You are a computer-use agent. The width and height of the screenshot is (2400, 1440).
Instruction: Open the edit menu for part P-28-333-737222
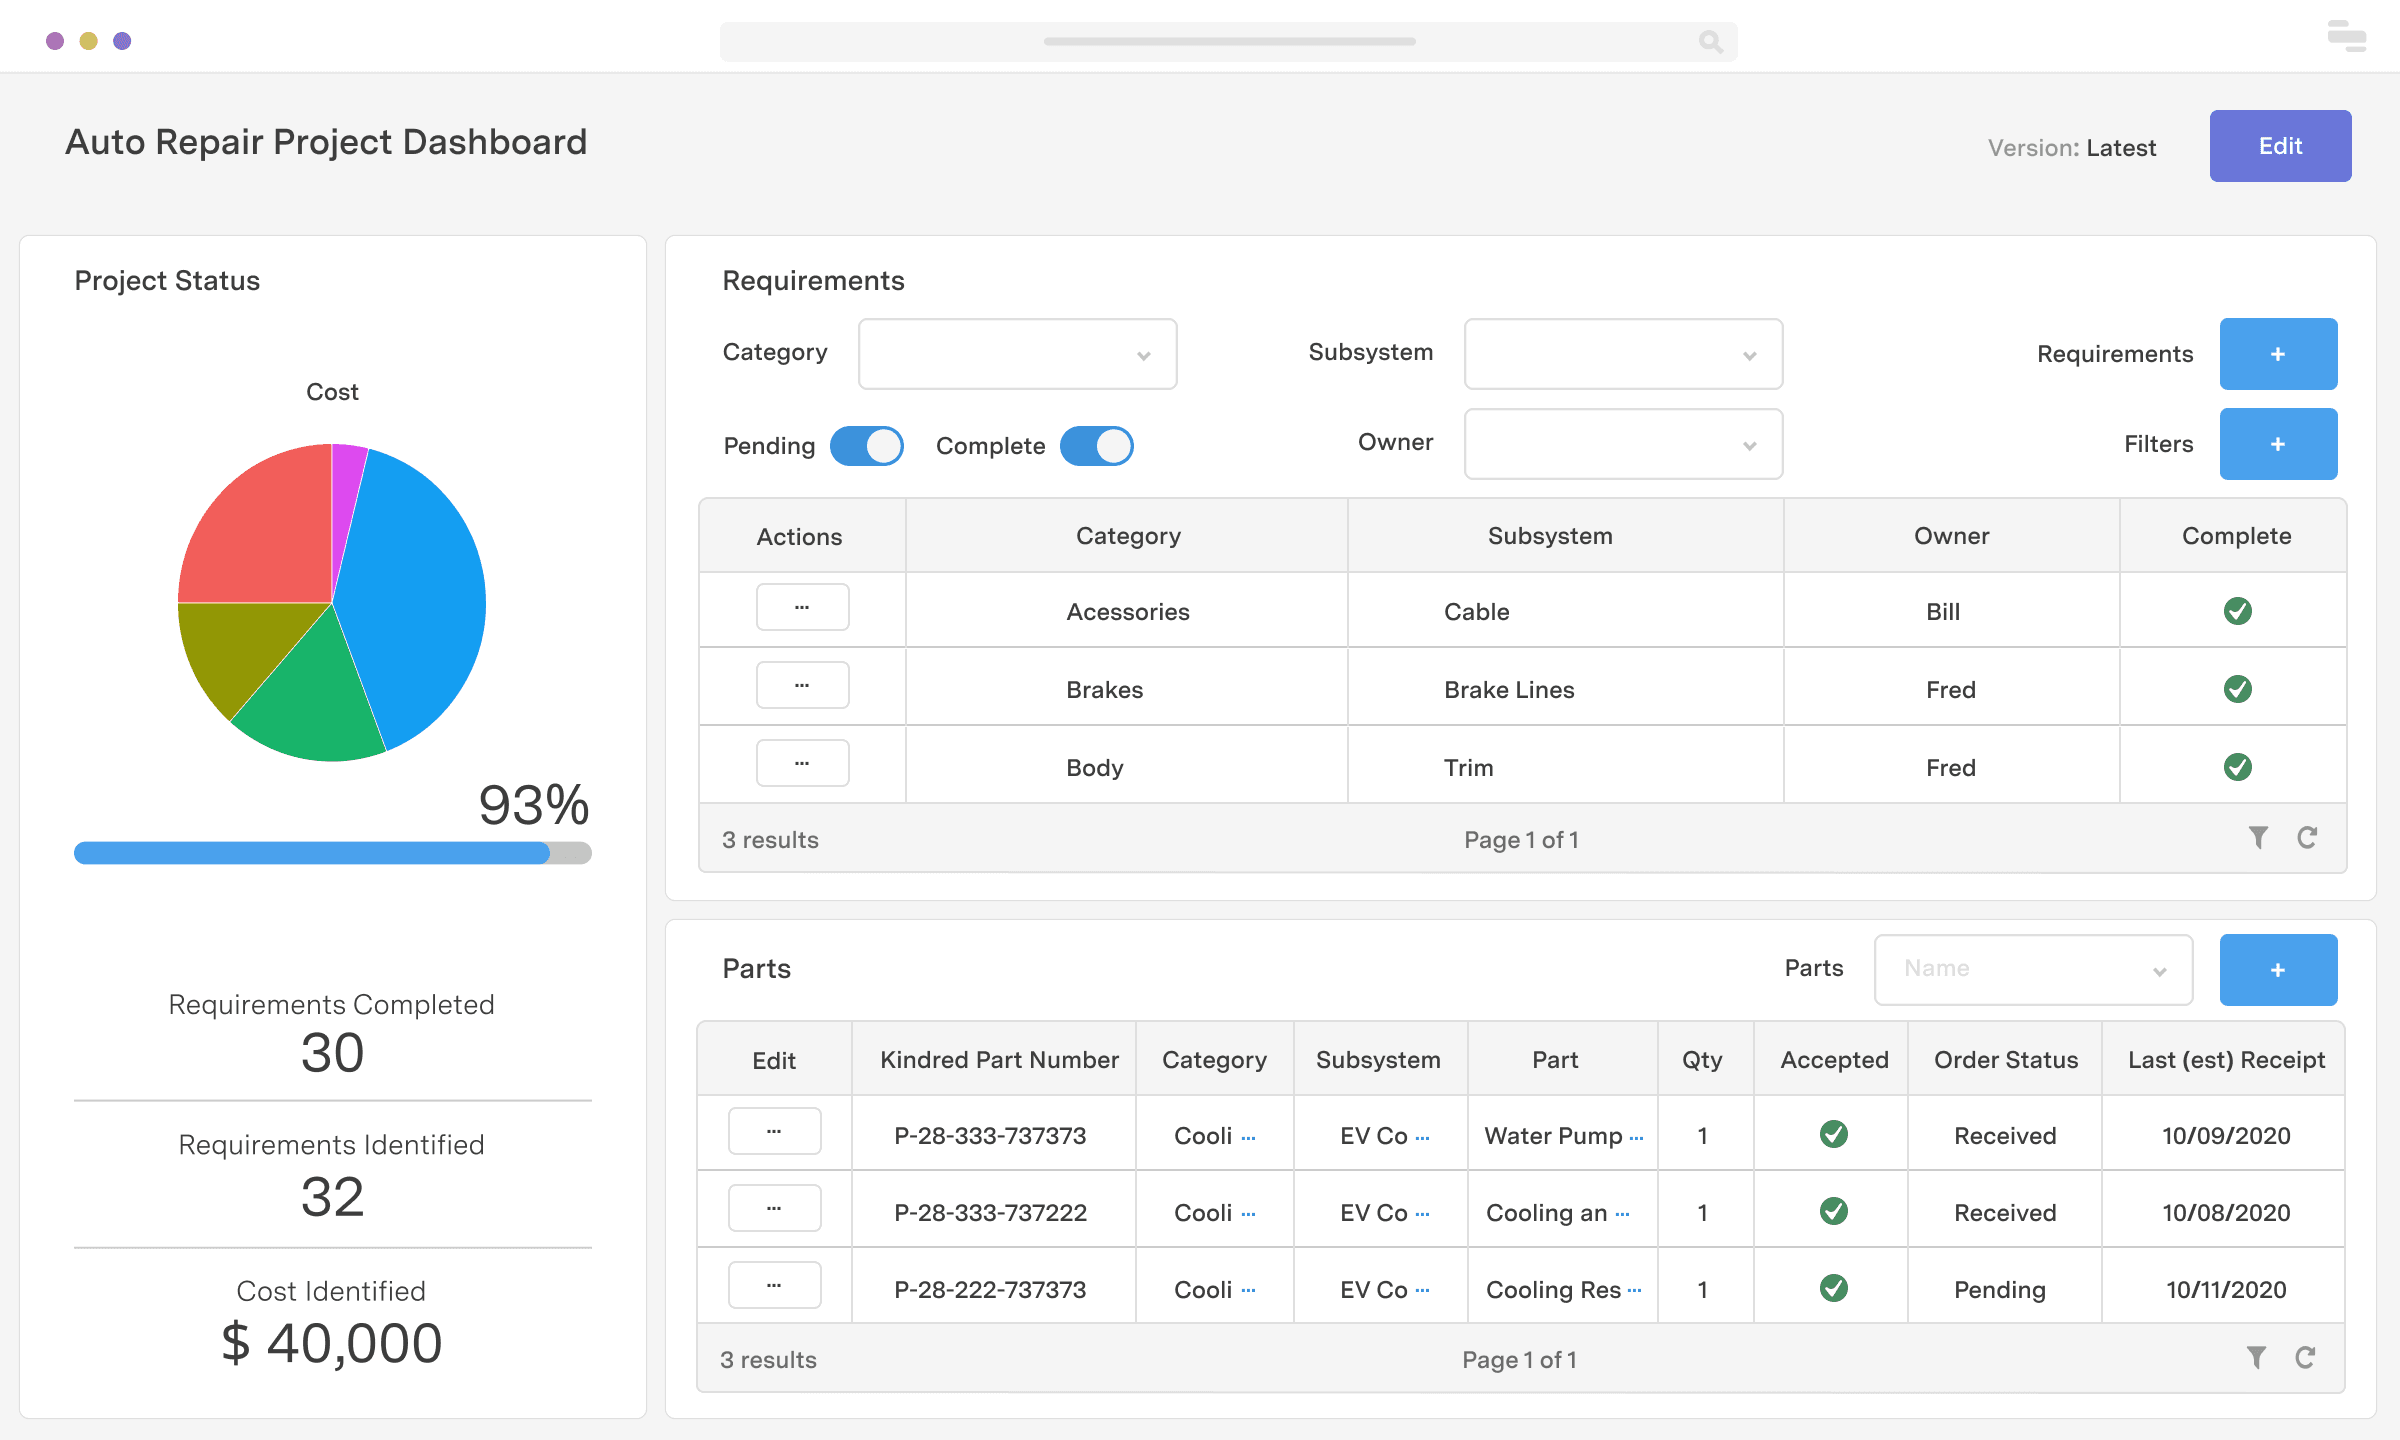(x=774, y=1208)
